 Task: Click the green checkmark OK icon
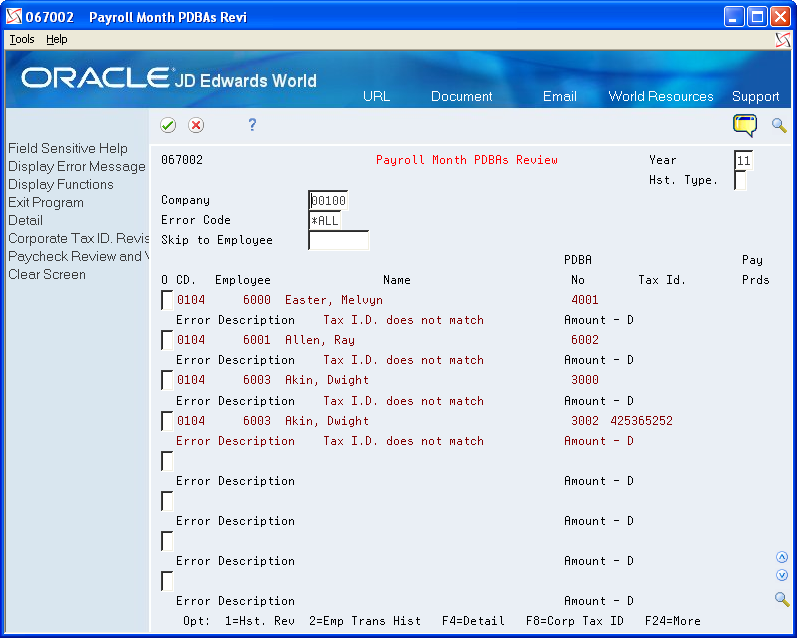168,125
